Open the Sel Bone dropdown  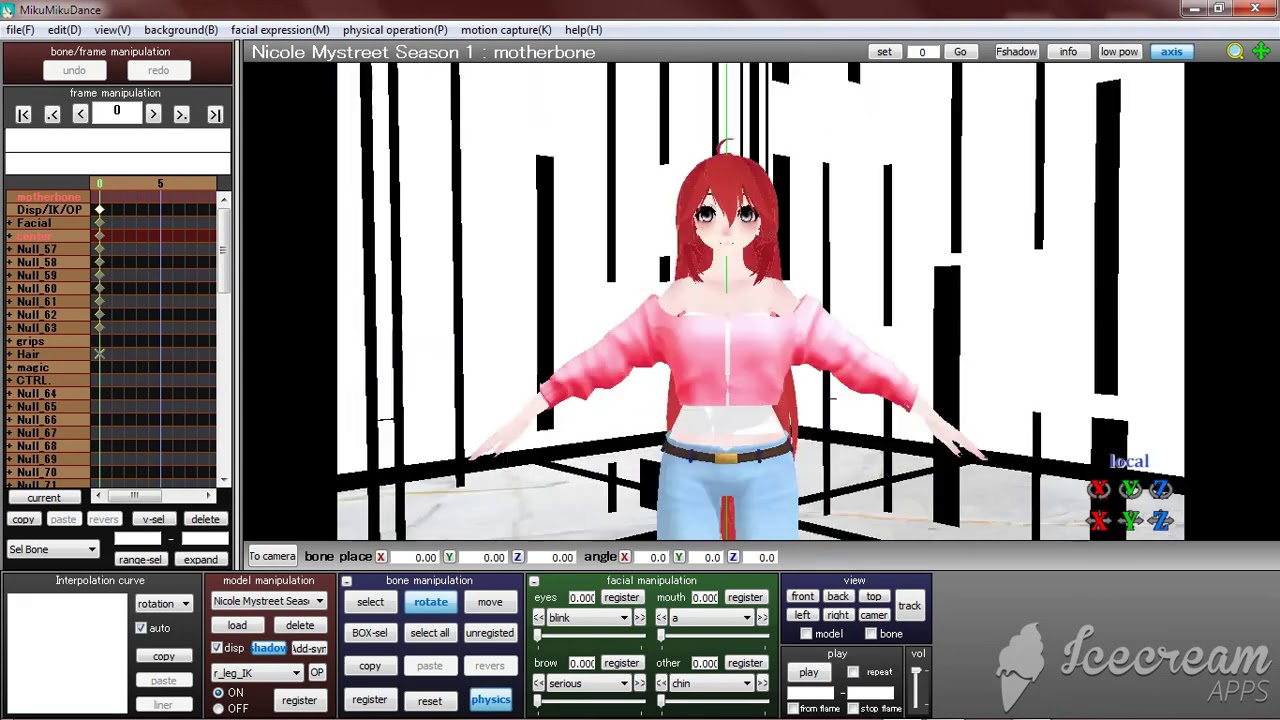point(52,550)
